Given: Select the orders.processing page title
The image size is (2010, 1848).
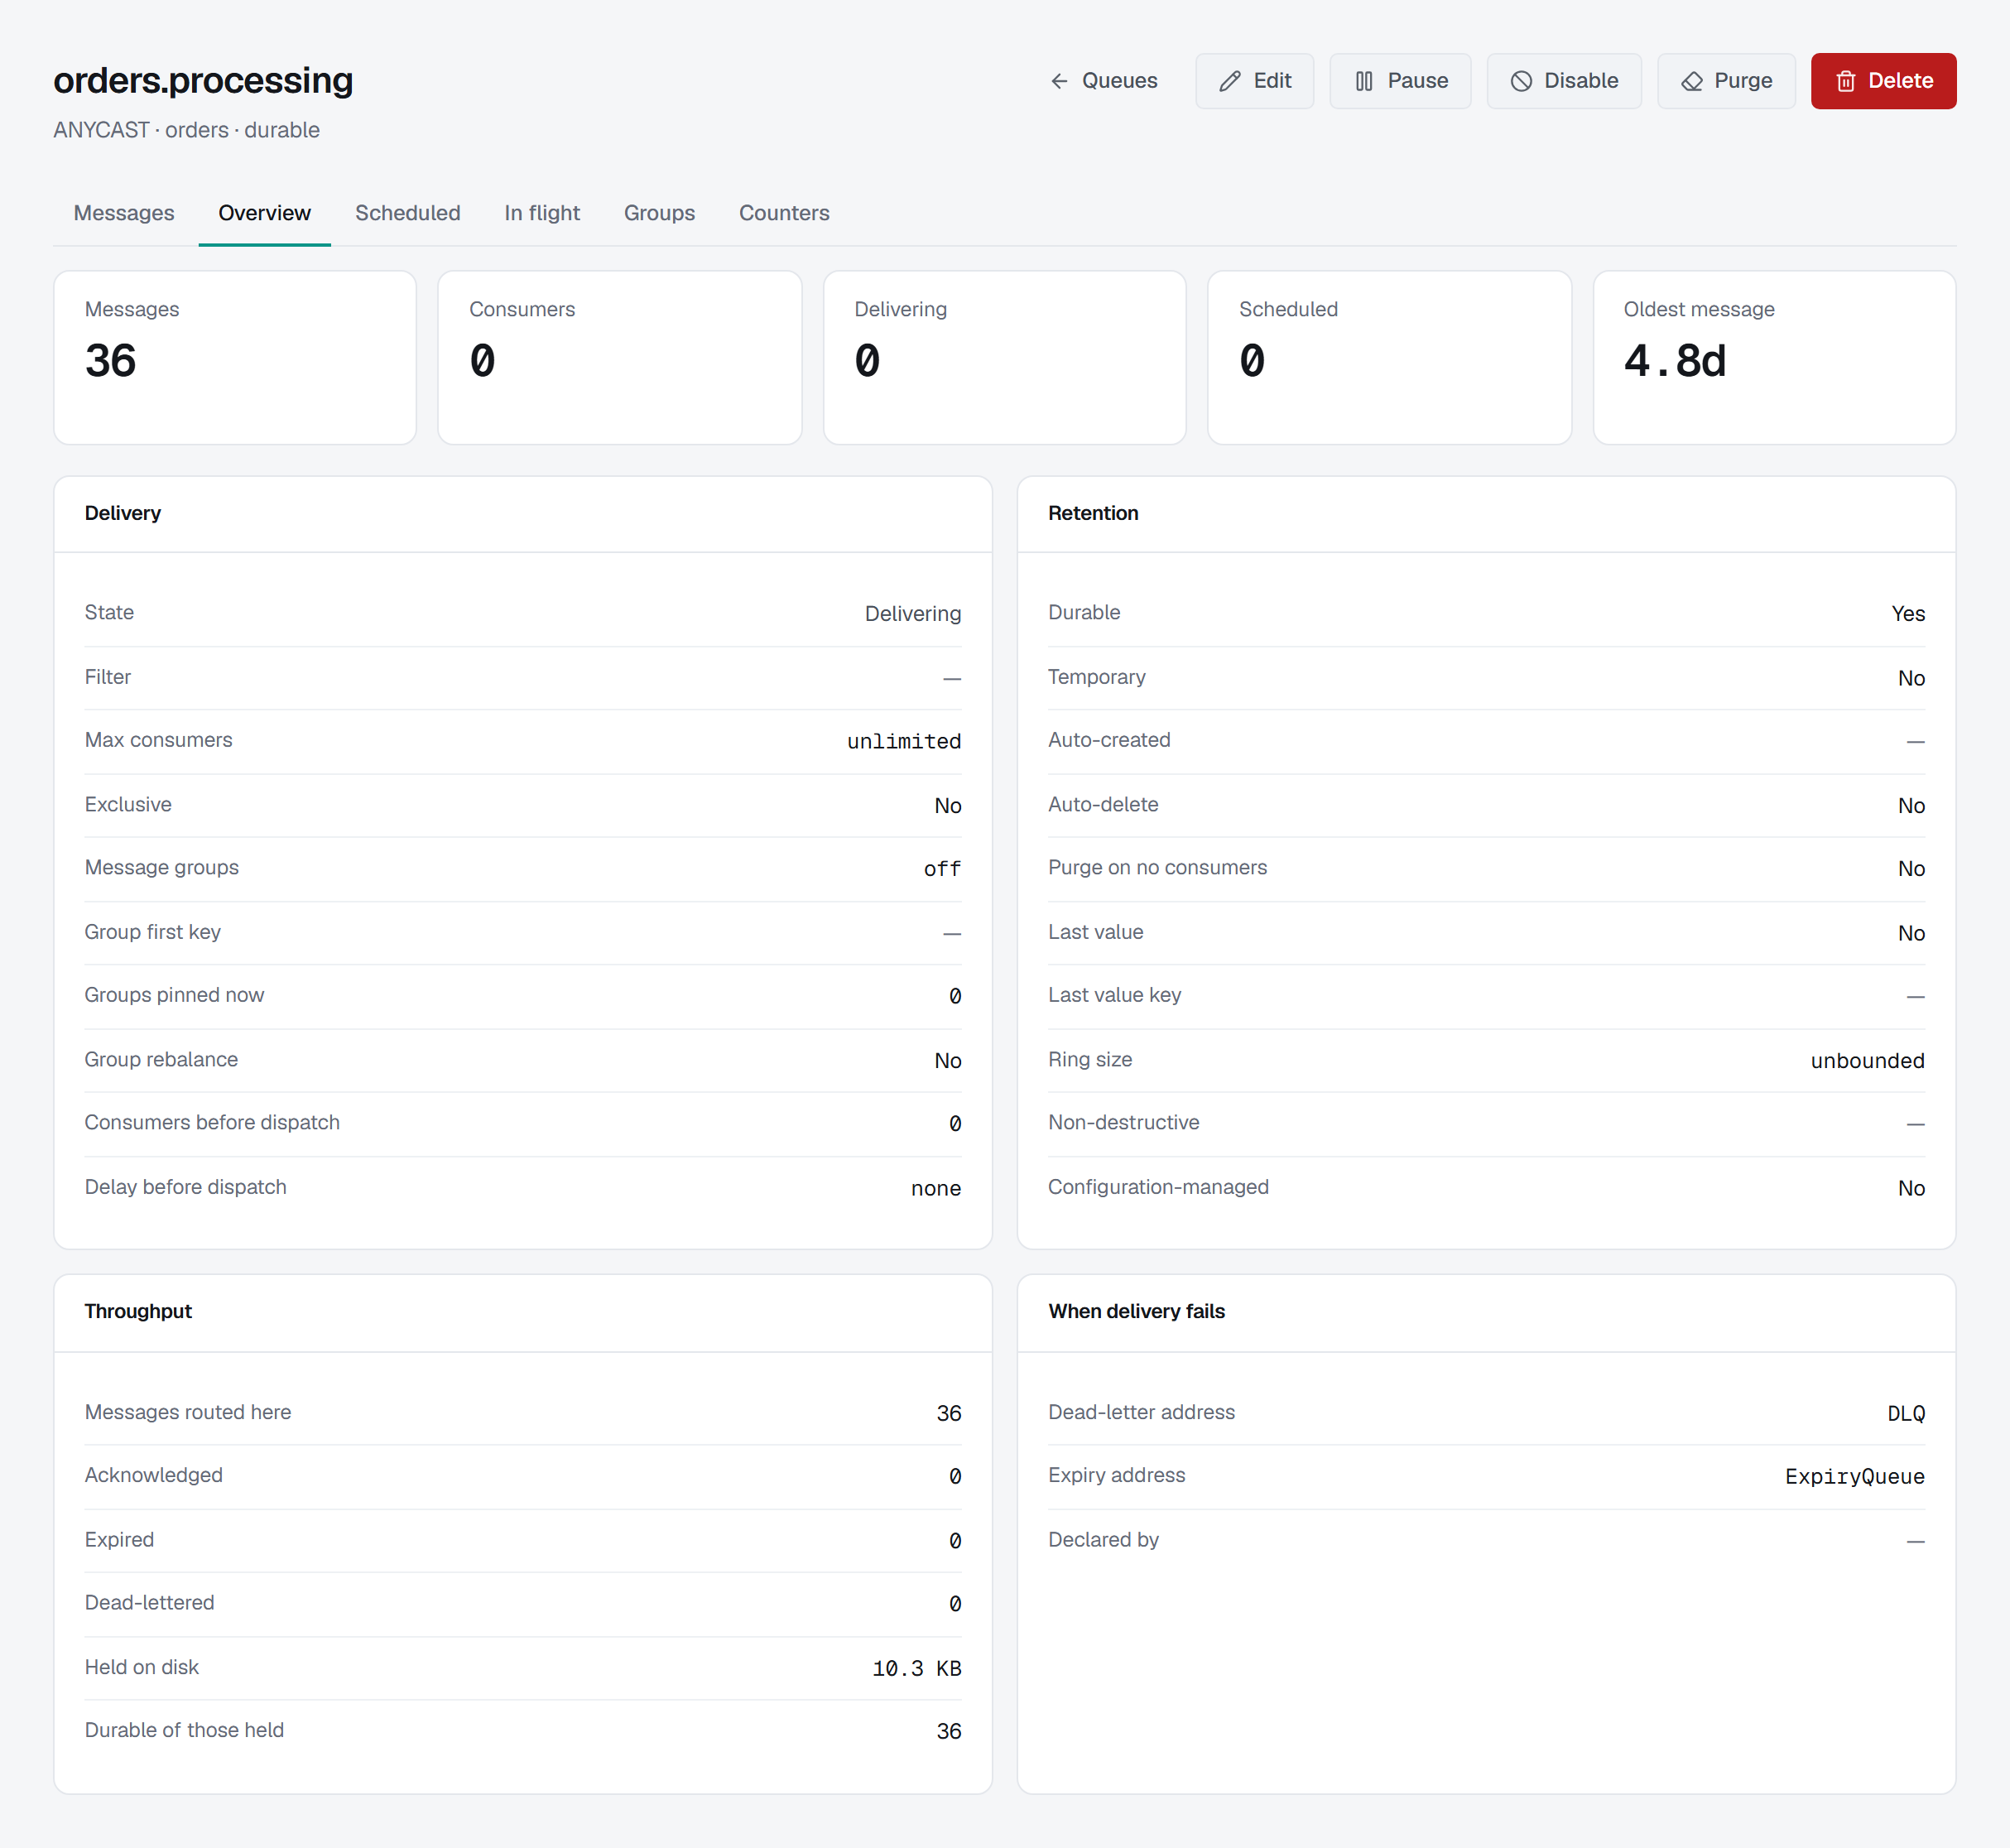Looking at the screenshot, I should pyautogui.click(x=203, y=80).
